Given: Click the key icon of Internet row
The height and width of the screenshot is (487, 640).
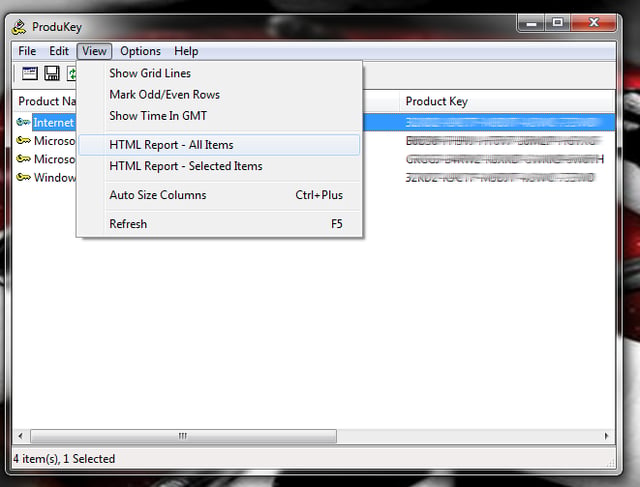Looking at the screenshot, I should [x=23, y=122].
